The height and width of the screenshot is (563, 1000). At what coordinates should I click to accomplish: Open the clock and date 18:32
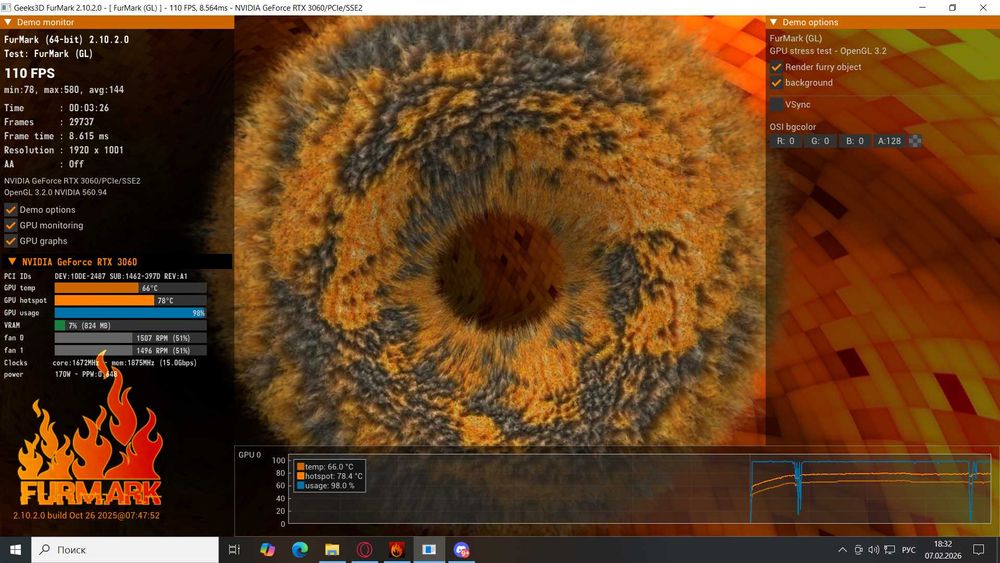[943, 550]
